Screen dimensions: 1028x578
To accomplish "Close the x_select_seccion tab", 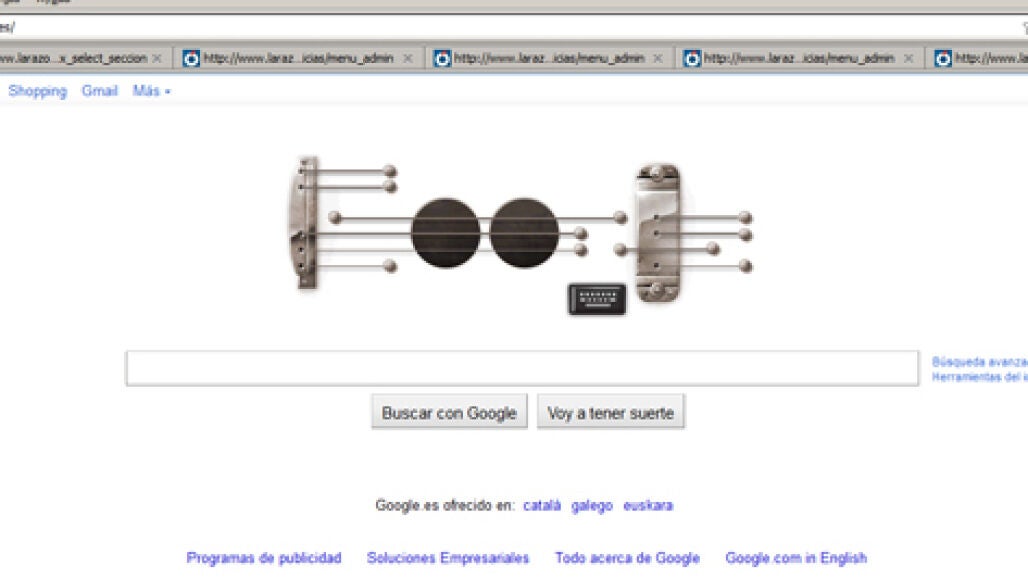I will (x=157, y=58).
